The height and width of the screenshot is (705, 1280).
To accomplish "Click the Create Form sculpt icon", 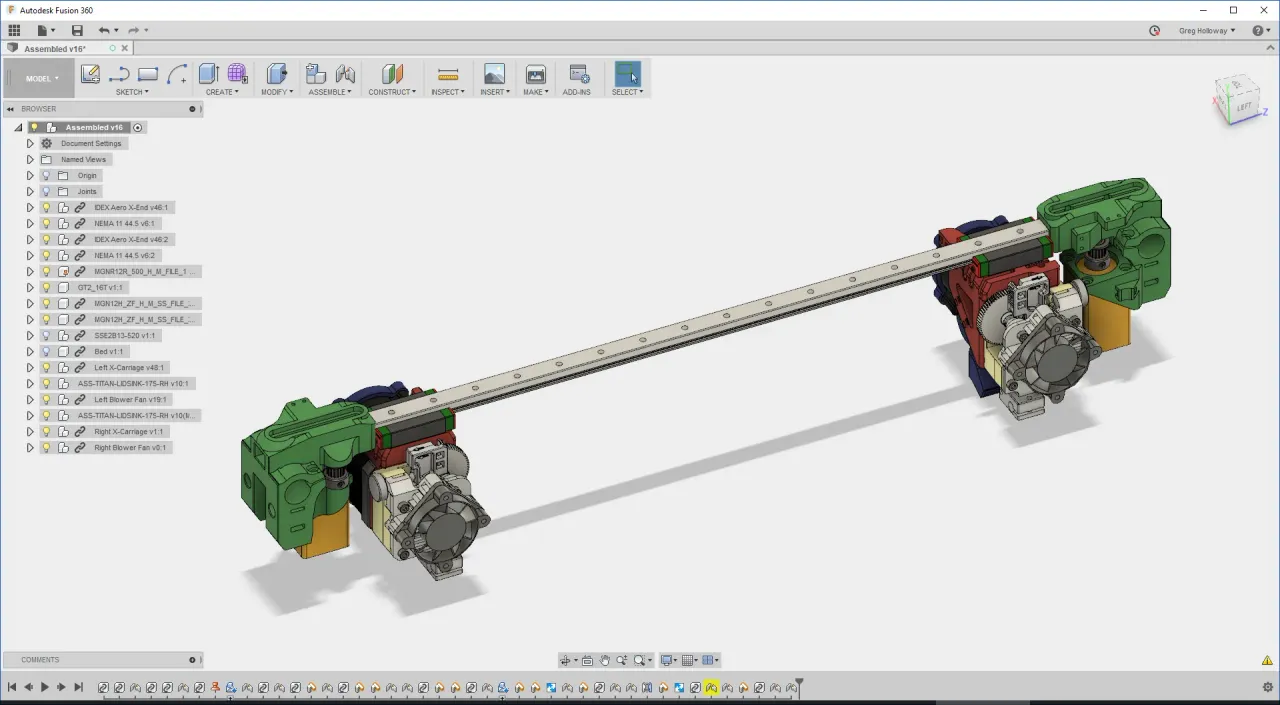I will [x=237, y=74].
